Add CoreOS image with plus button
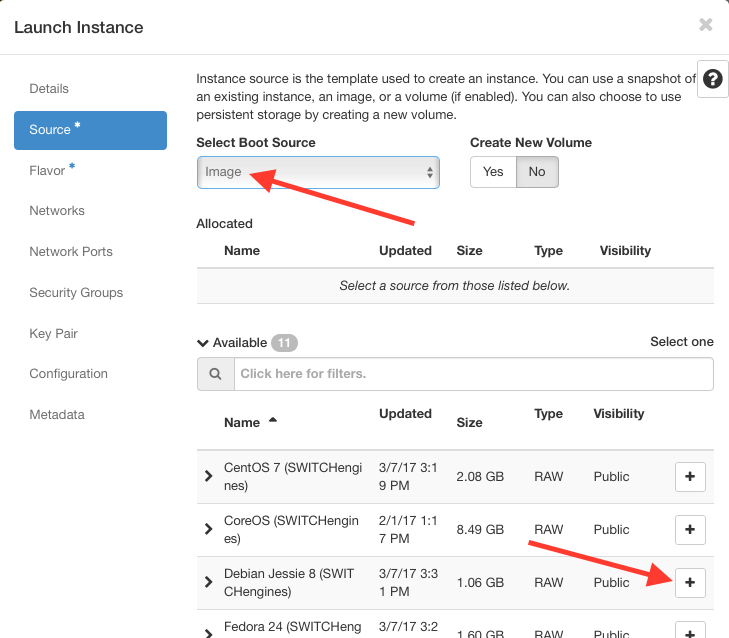Viewport: 729px width, 638px height. [x=690, y=530]
